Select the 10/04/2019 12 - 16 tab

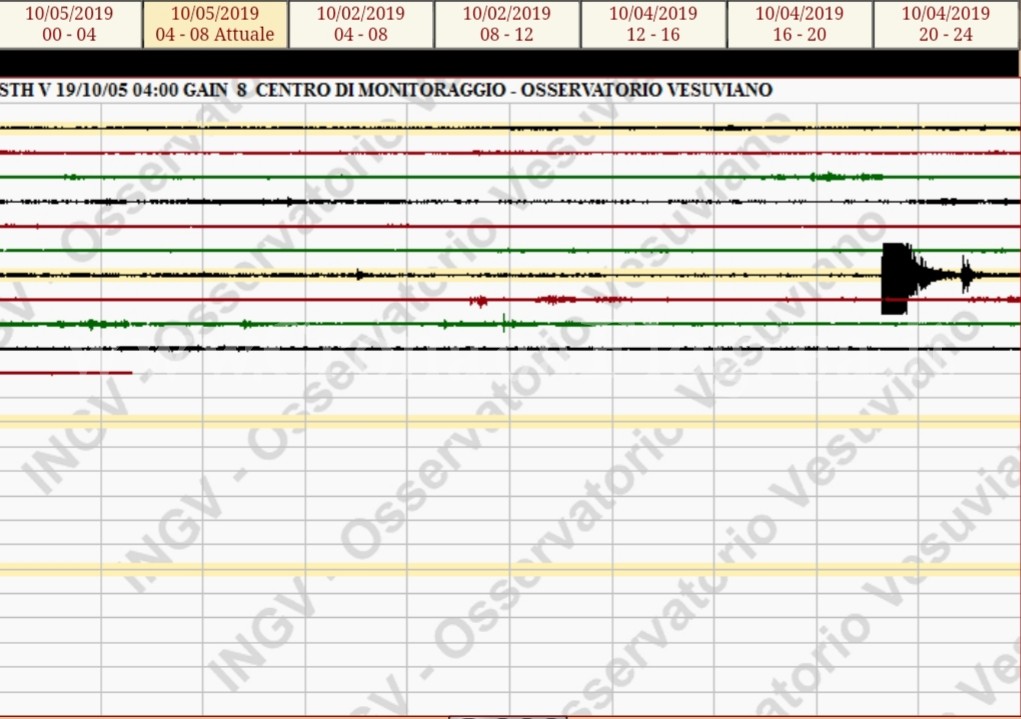click(653, 24)
